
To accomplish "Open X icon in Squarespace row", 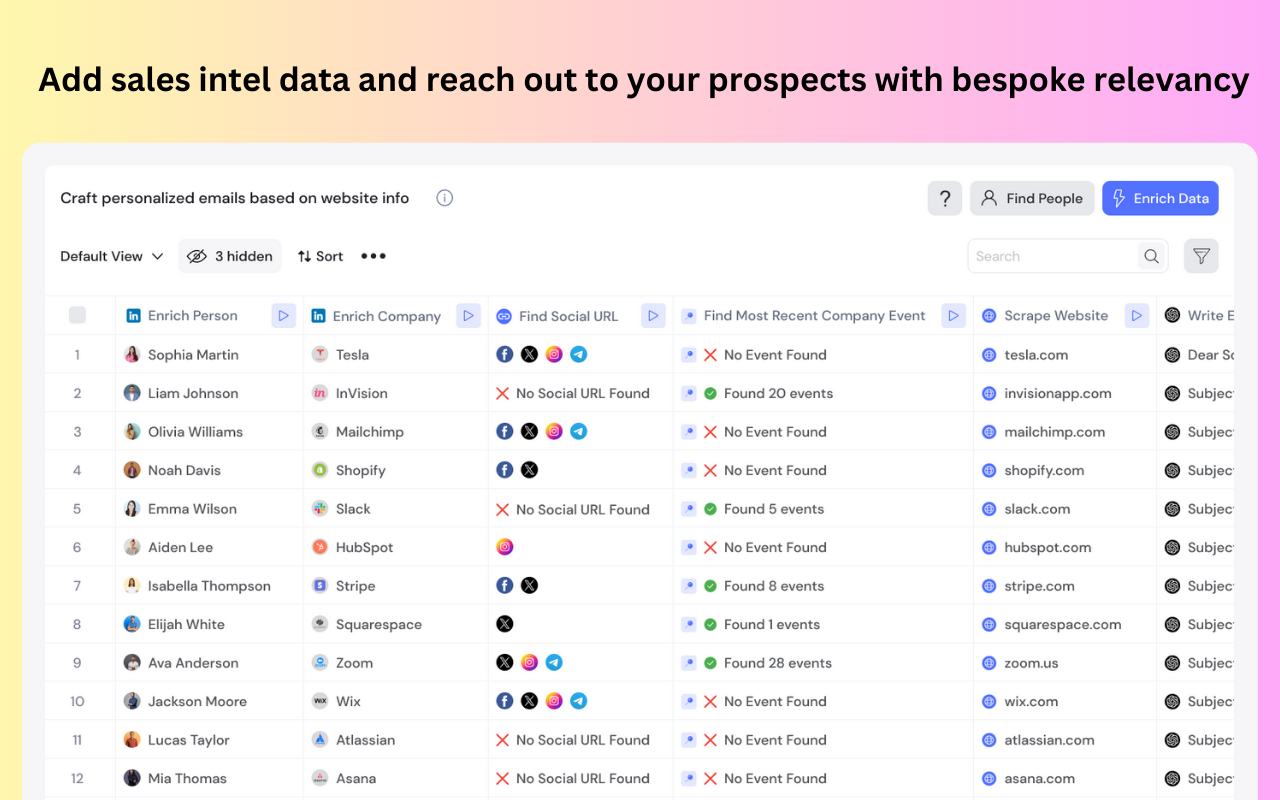I will 505,623.
